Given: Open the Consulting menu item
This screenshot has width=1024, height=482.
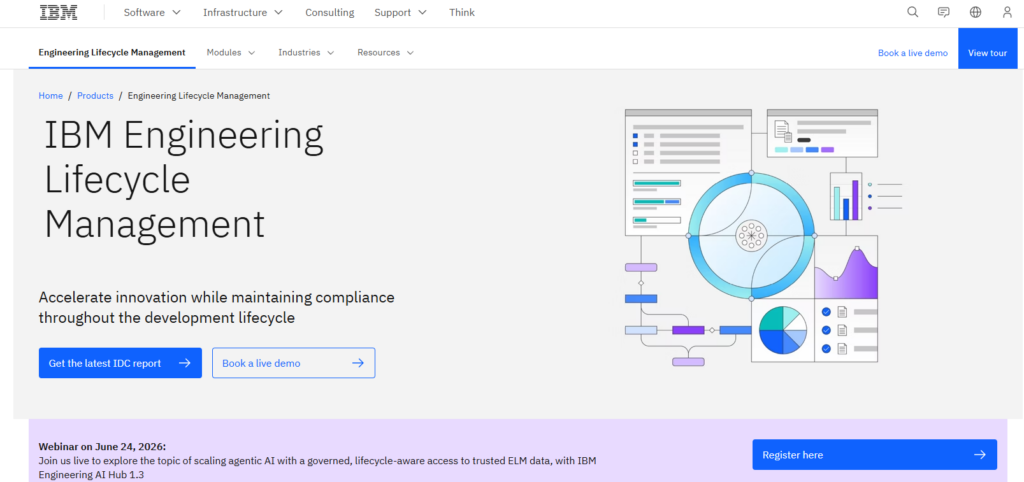Looking at the screenshot, I should (330, 12).
